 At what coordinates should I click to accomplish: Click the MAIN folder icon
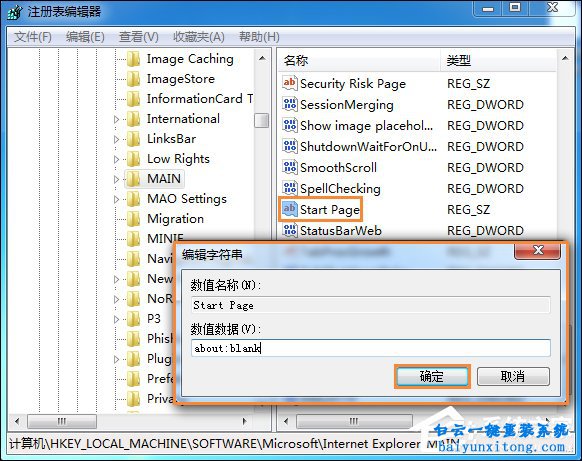click(x=133, y=179)
